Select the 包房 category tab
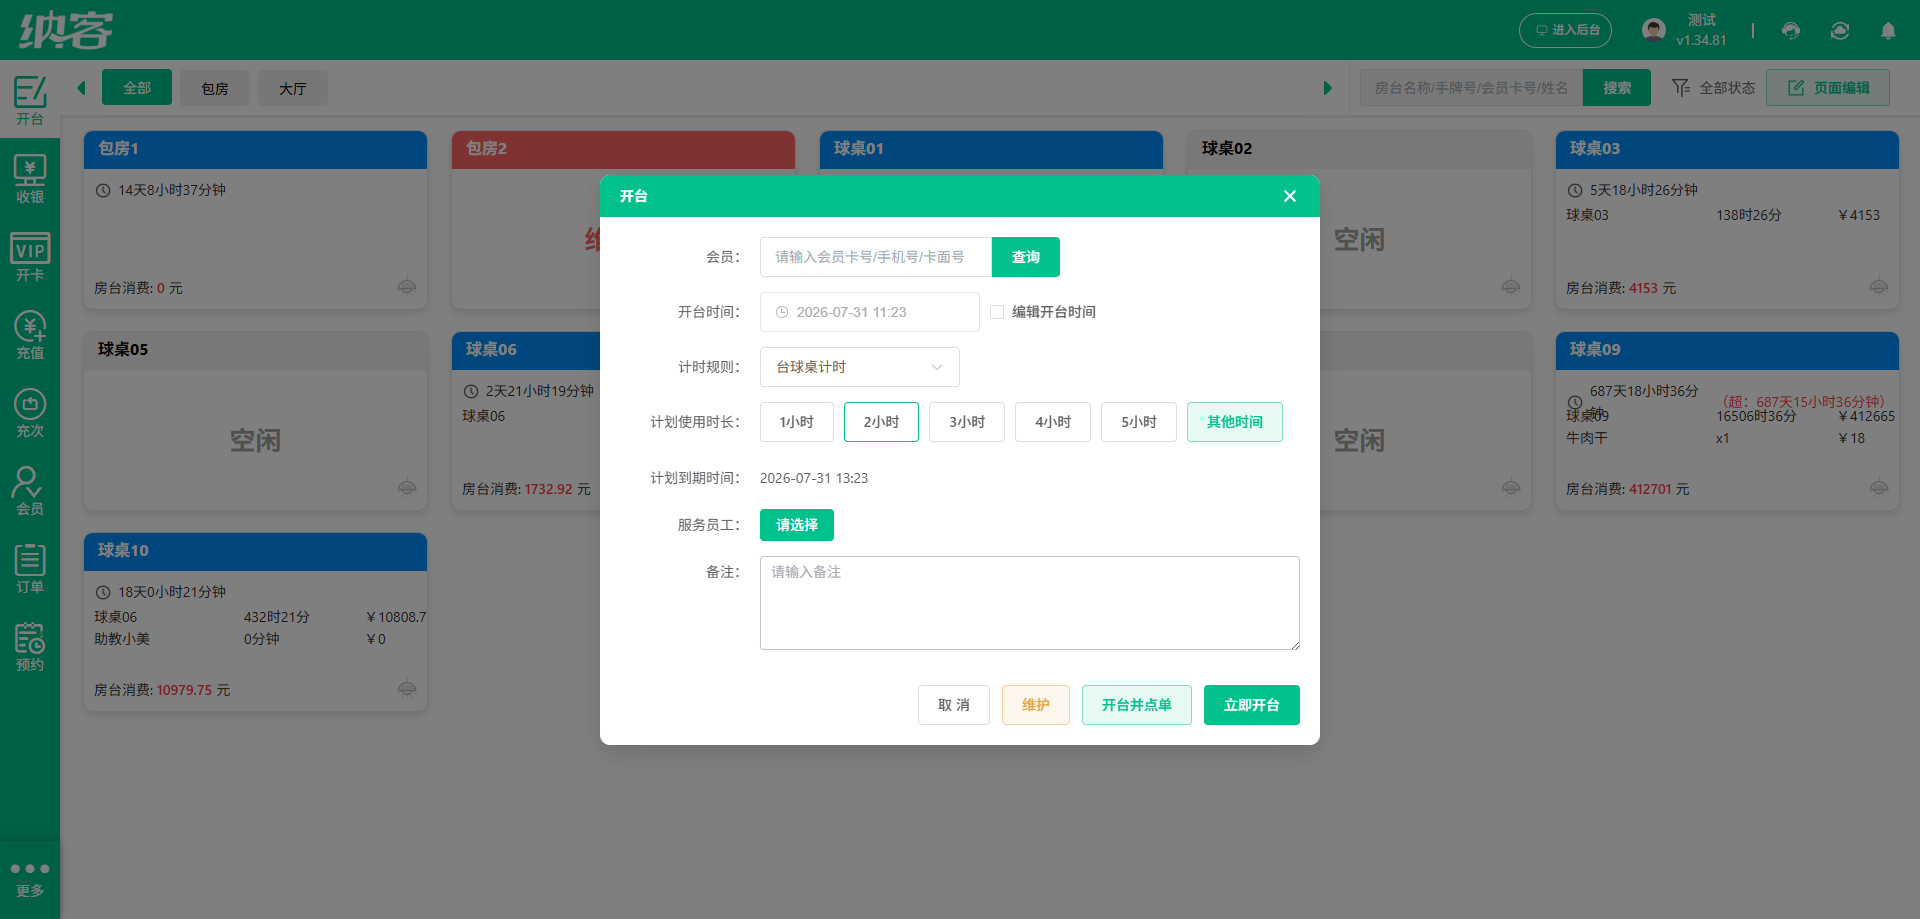1920x919 pixels. pos(215,88)
